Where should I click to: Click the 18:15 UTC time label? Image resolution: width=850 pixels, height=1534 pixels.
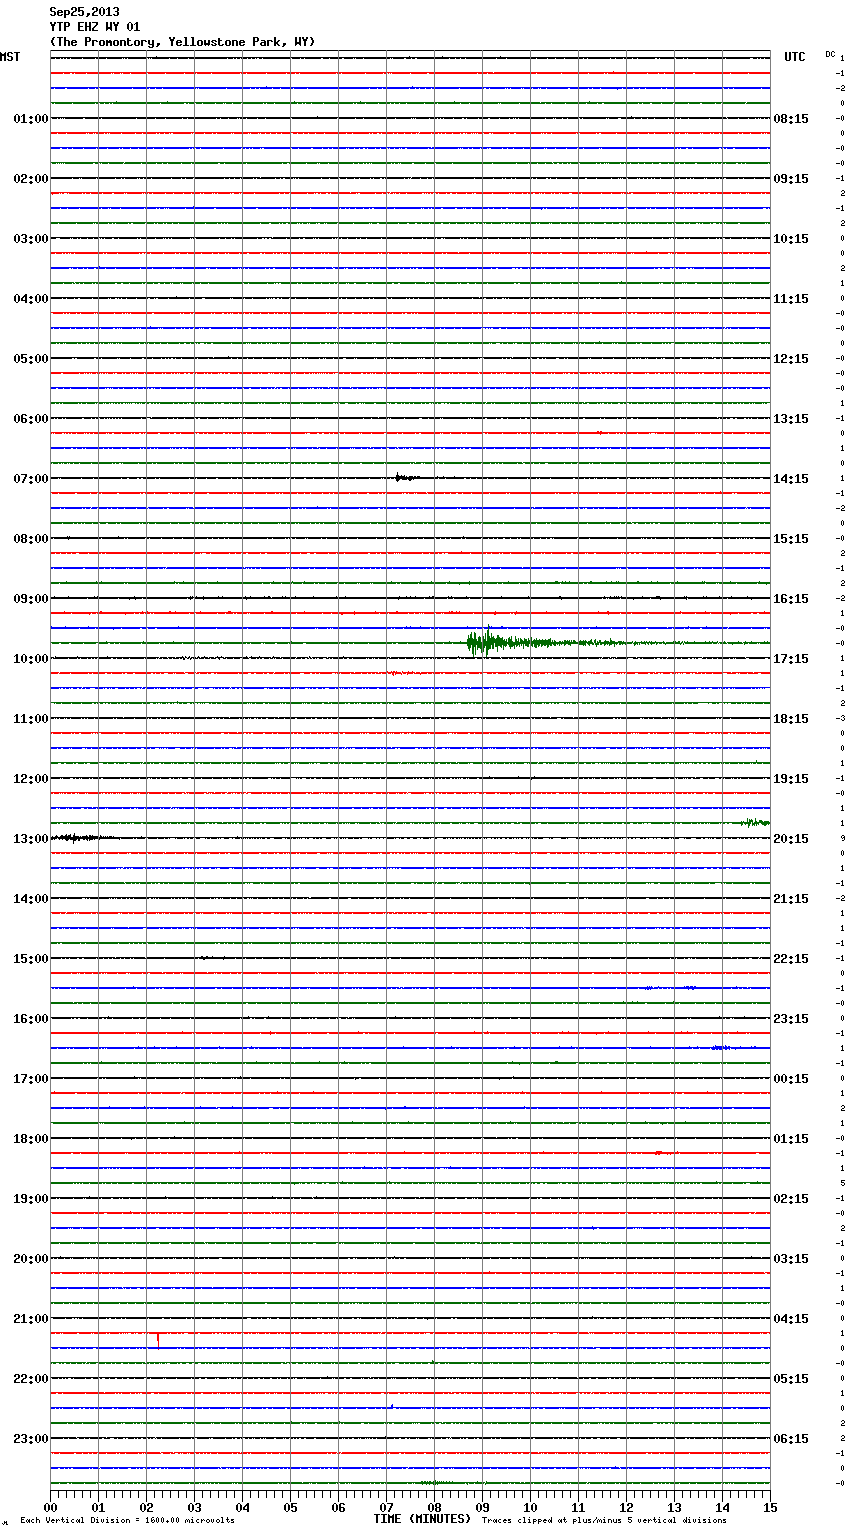[x=791, y=719]
